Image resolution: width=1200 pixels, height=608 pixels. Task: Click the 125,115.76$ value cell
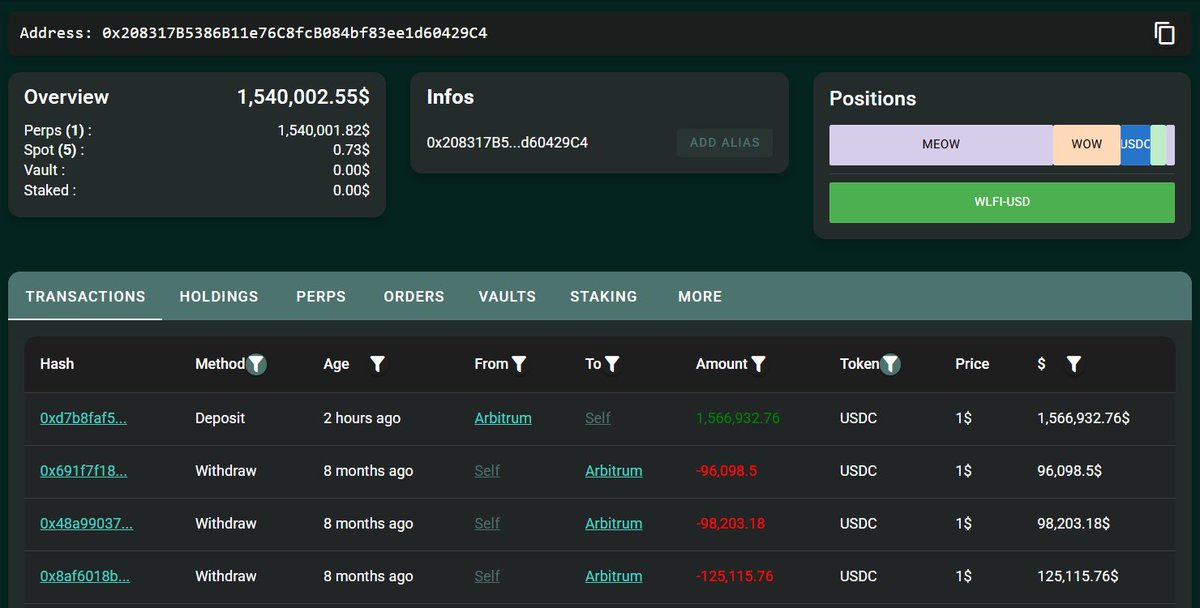1078,577
